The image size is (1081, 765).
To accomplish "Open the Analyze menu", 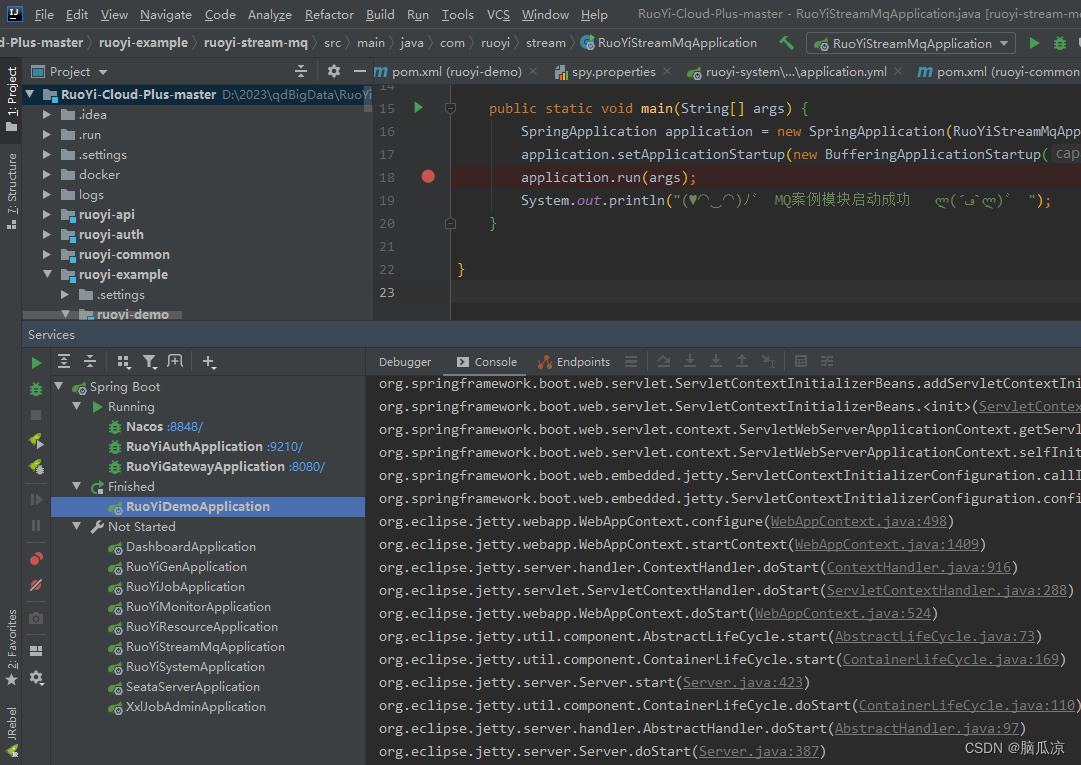I will click(x=270, y=14).
